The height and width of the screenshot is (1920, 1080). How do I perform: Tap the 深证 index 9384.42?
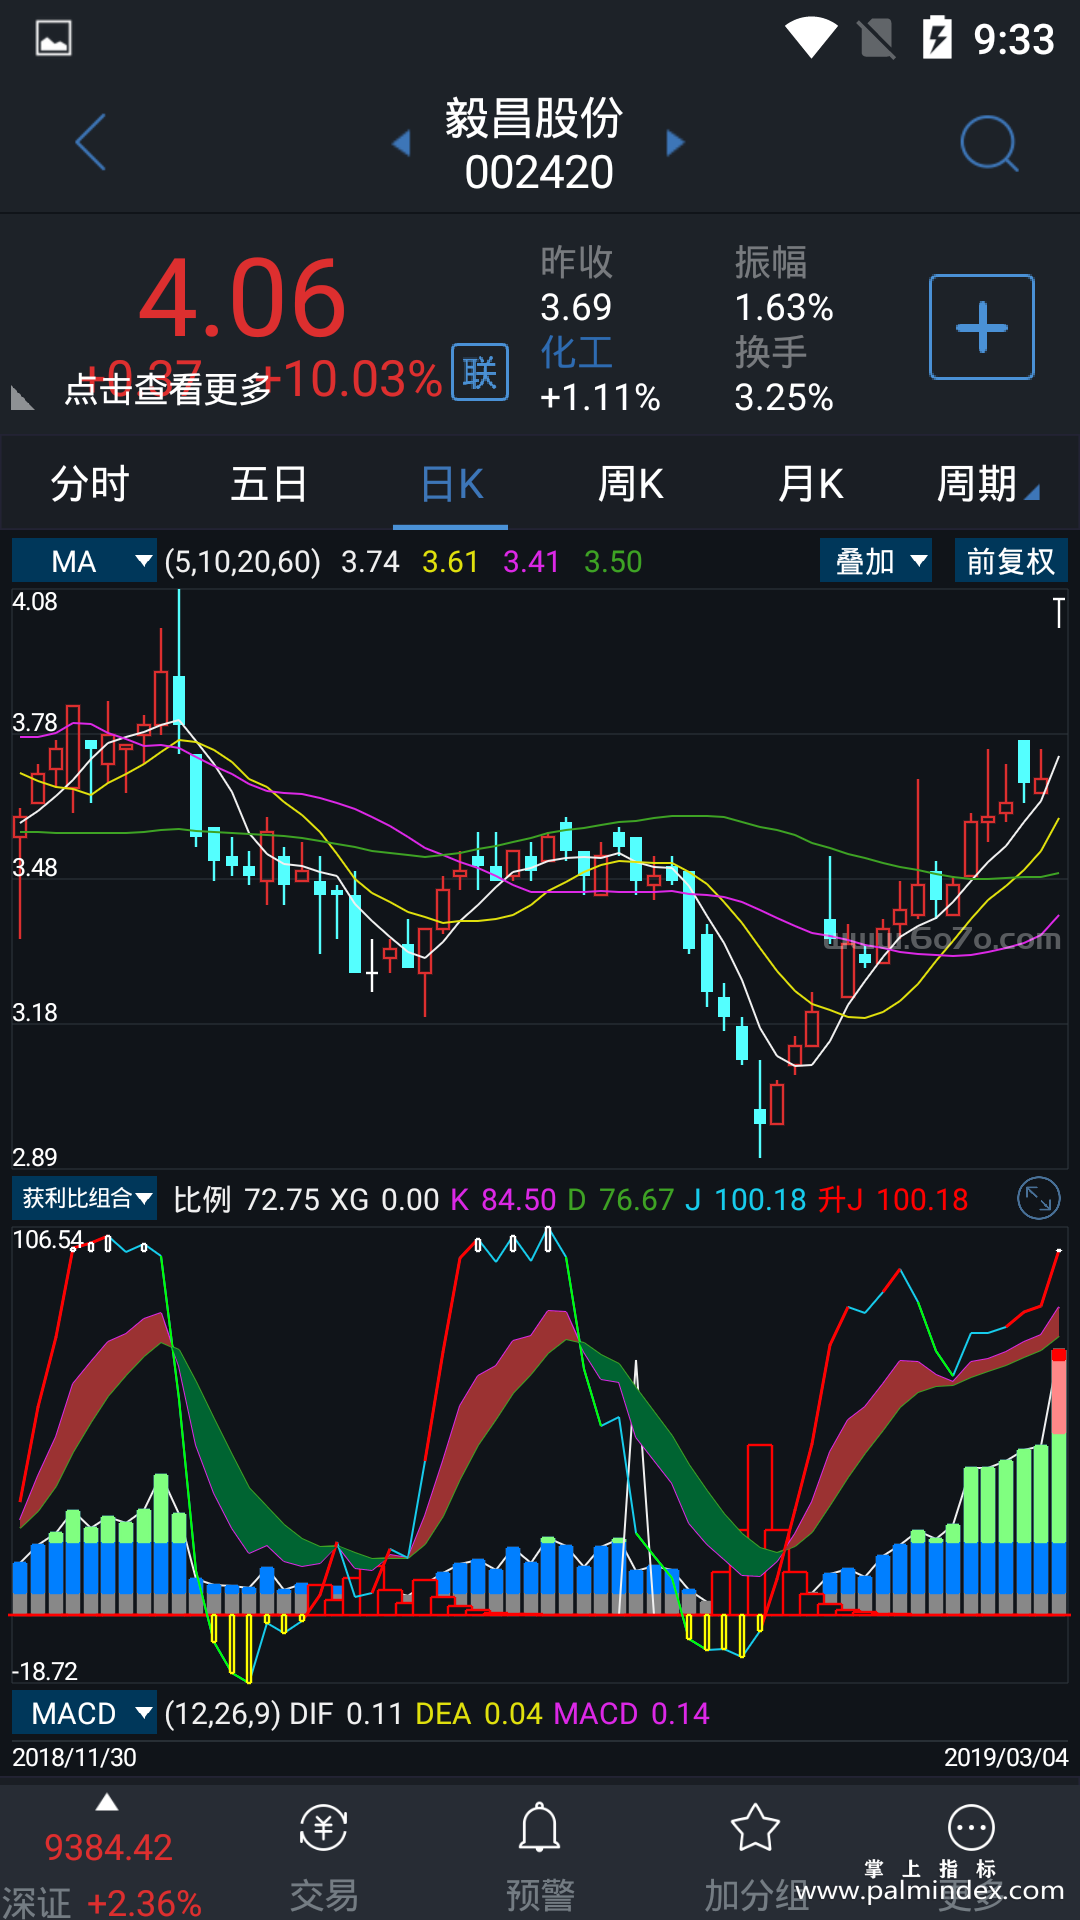tap(109, 1847)
